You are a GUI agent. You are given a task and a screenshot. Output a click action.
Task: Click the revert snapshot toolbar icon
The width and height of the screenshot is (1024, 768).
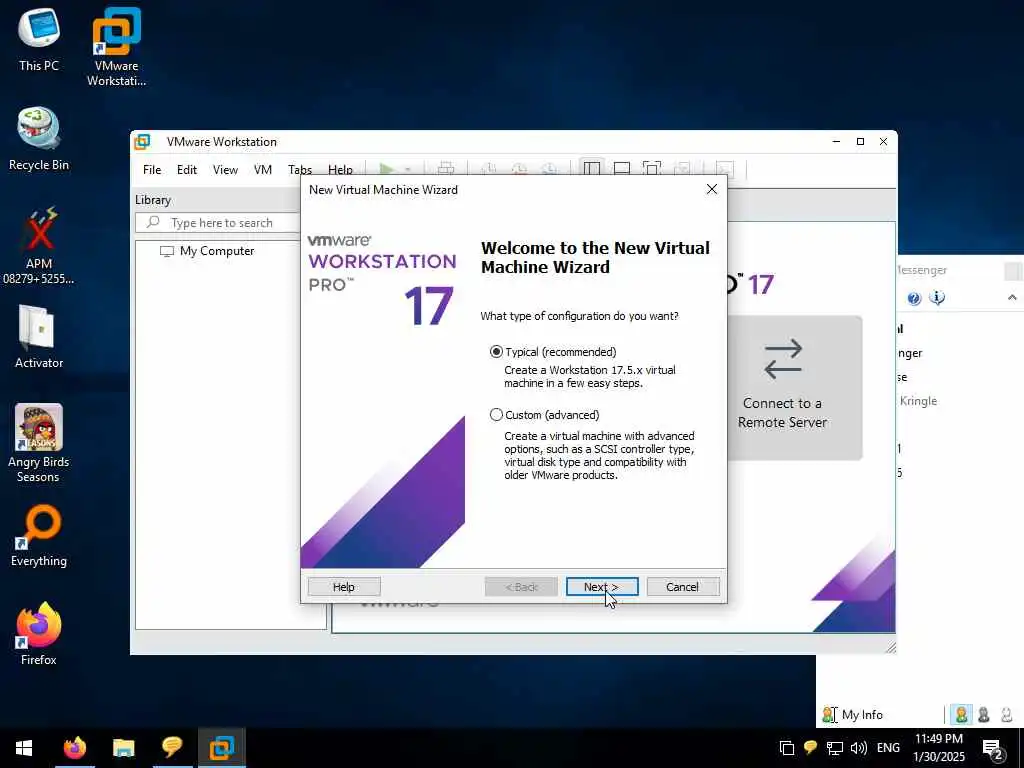pyautogui.click(x=519, y=169)
